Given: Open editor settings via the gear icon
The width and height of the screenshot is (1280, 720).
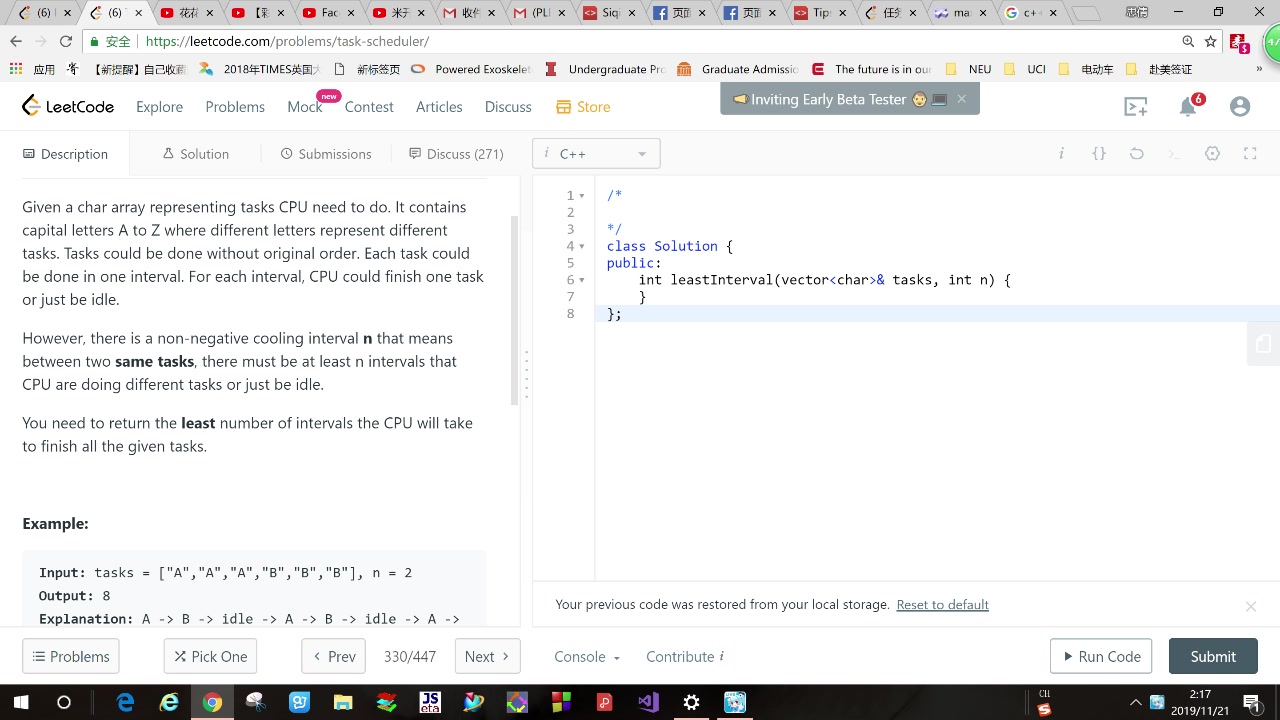Looking at the screenshot, I should pos(1212,153).
